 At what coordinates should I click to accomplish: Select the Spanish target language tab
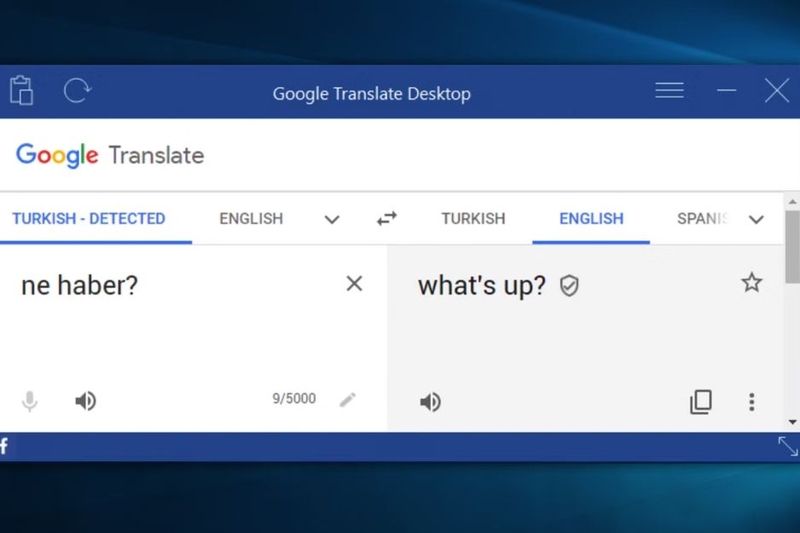[703, 218]
